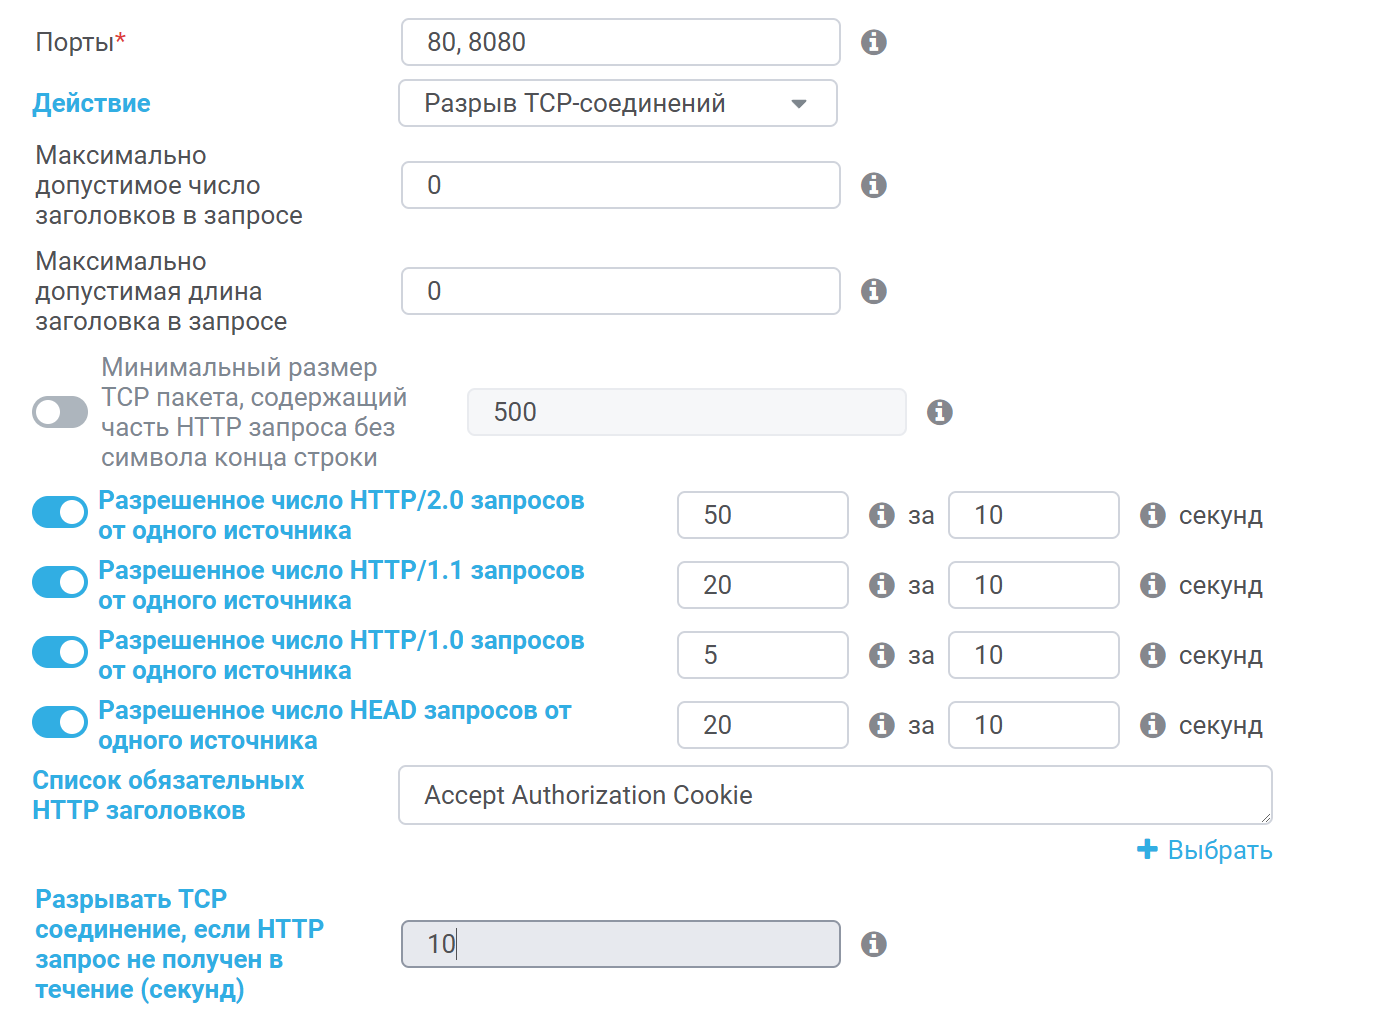Switch off the HEAD request limit toggle
This screenshot has height=1016, width=1397.
point(60,722)
